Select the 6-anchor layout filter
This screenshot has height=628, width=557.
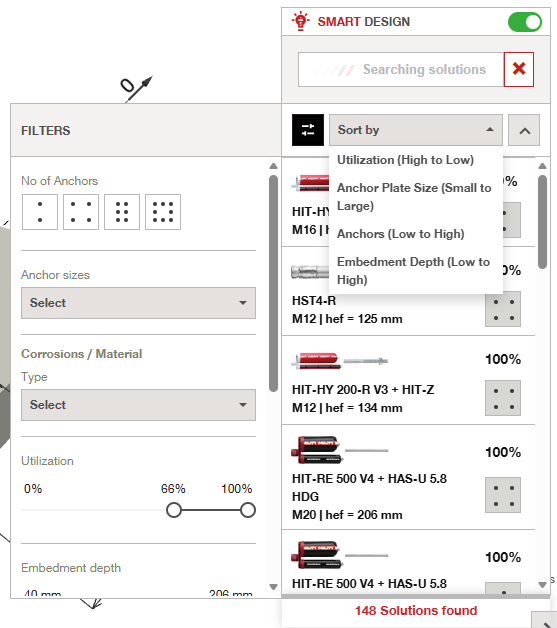(122, 212)
